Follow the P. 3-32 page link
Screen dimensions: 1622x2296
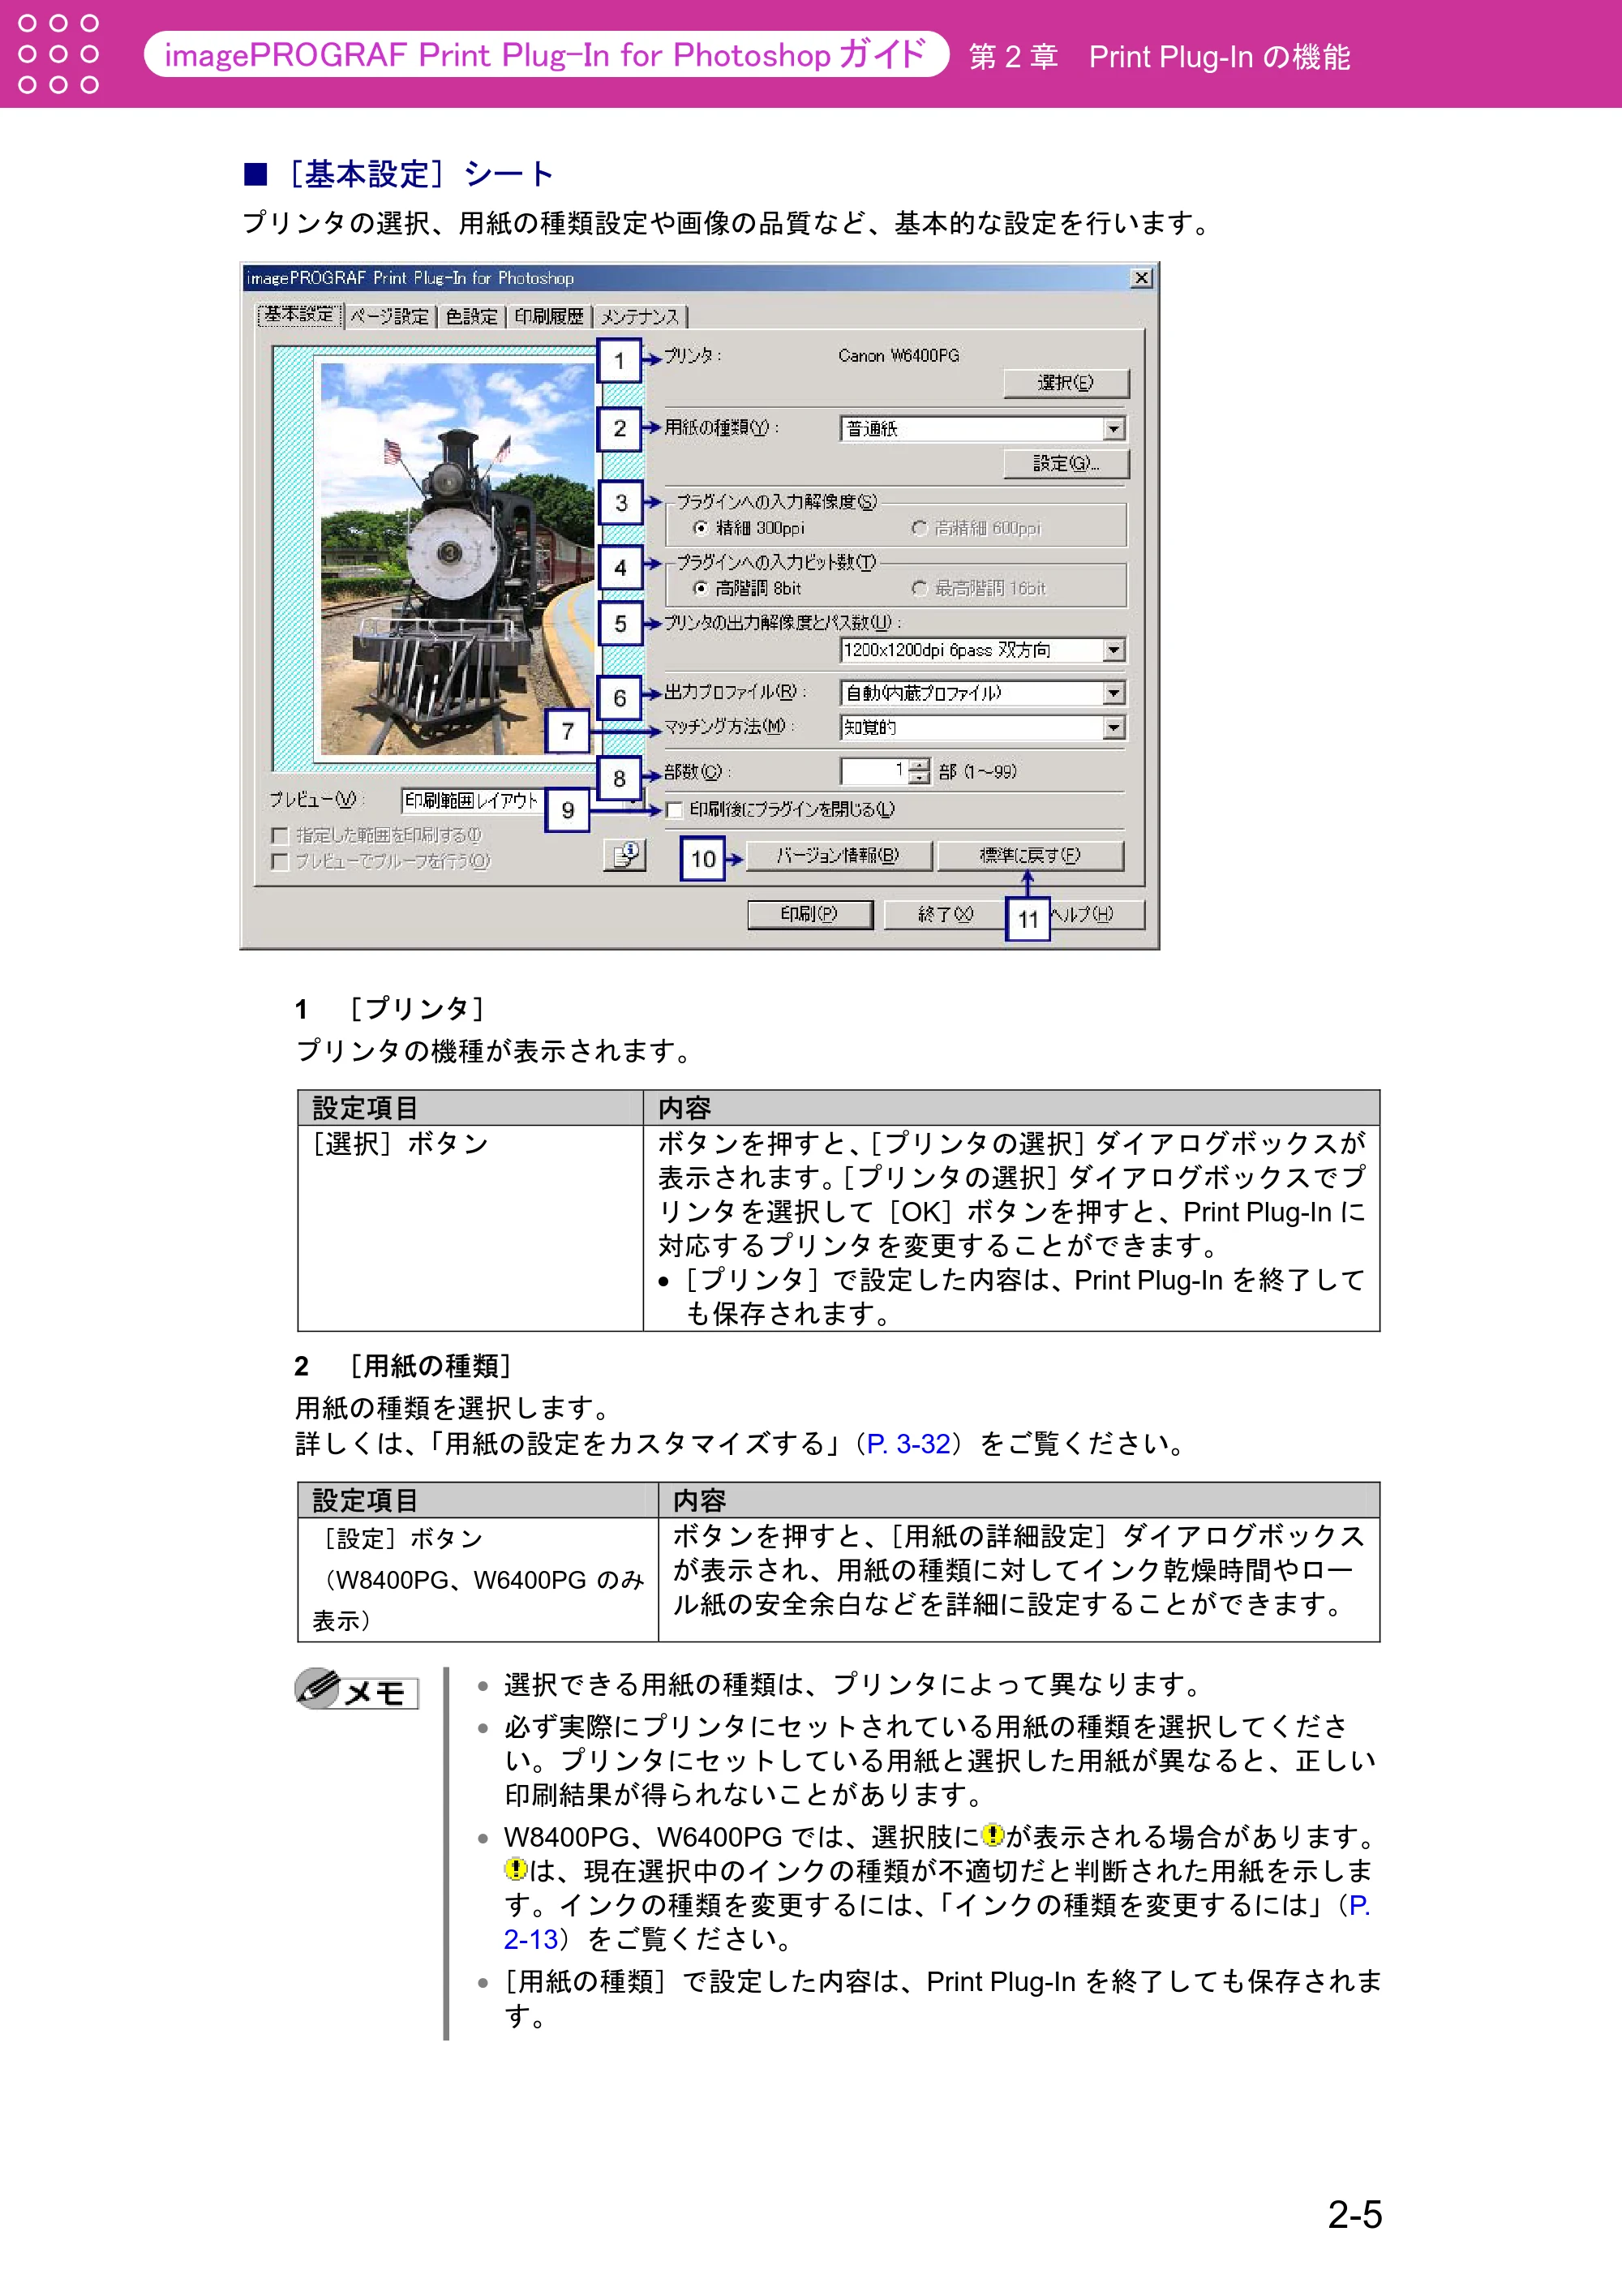(908, 1444)
